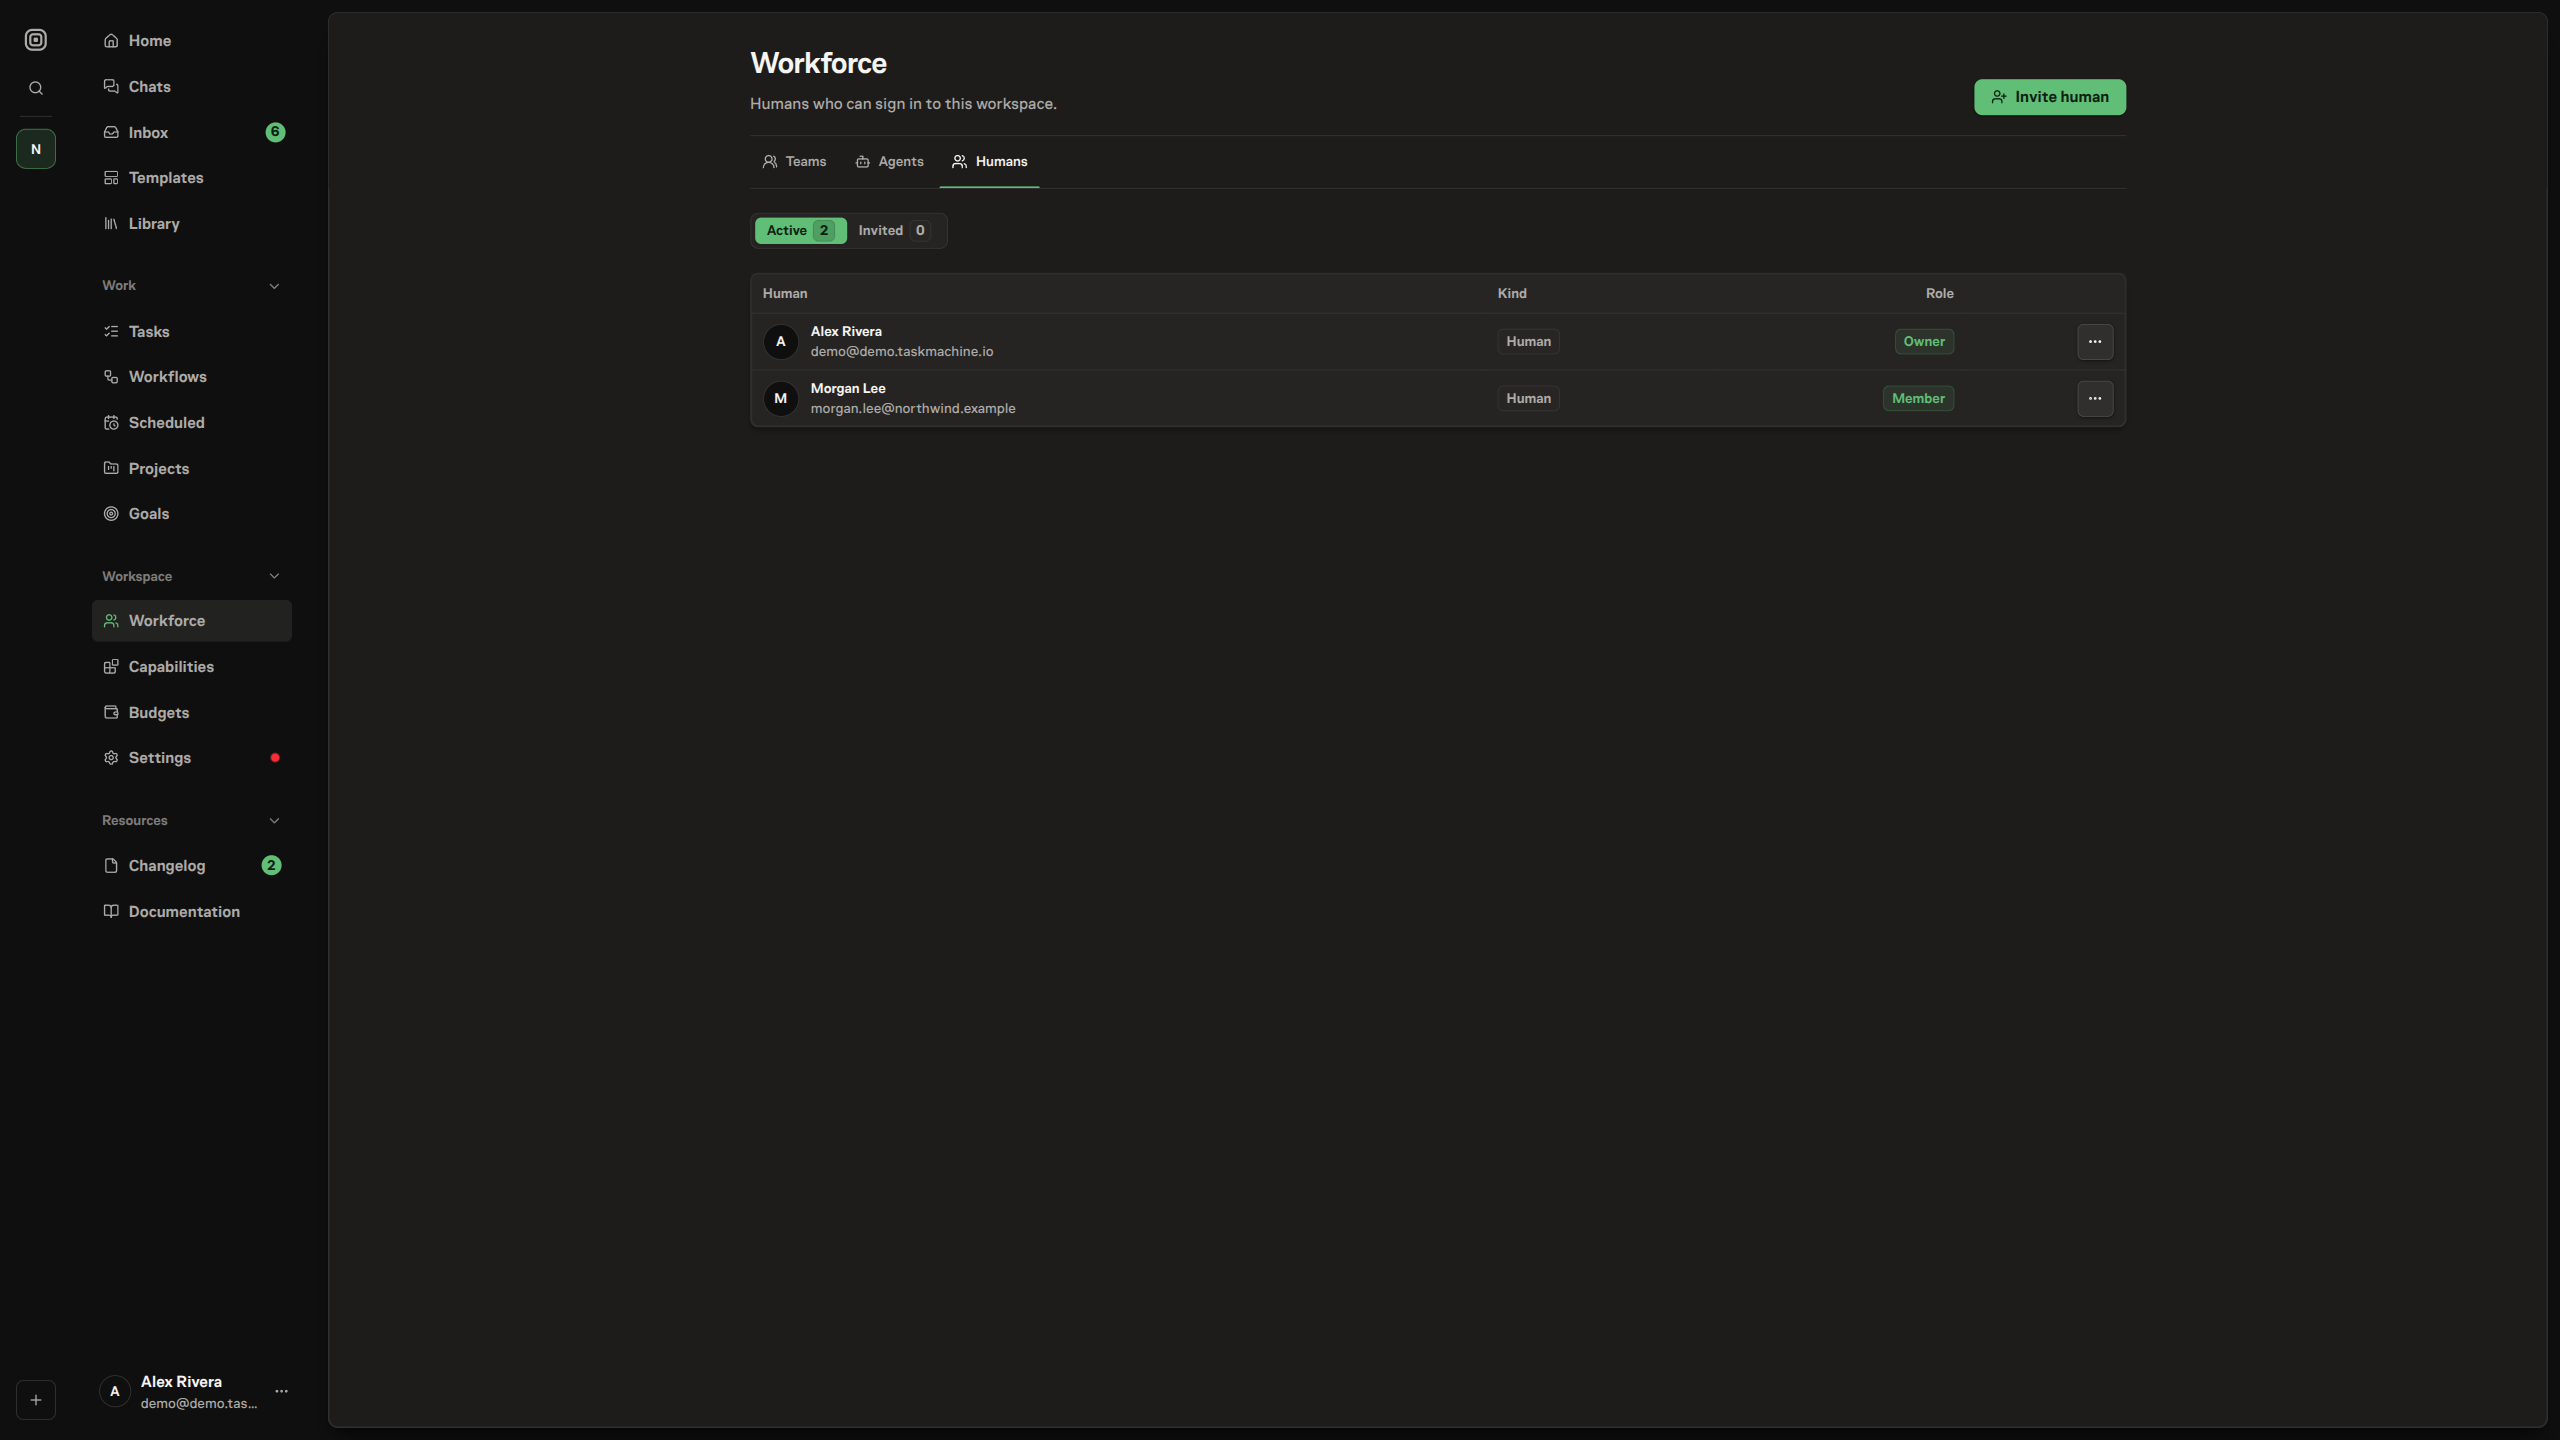Open Scheduled in the sidebar
2560x1440 pixels.
tap(192, 423)
